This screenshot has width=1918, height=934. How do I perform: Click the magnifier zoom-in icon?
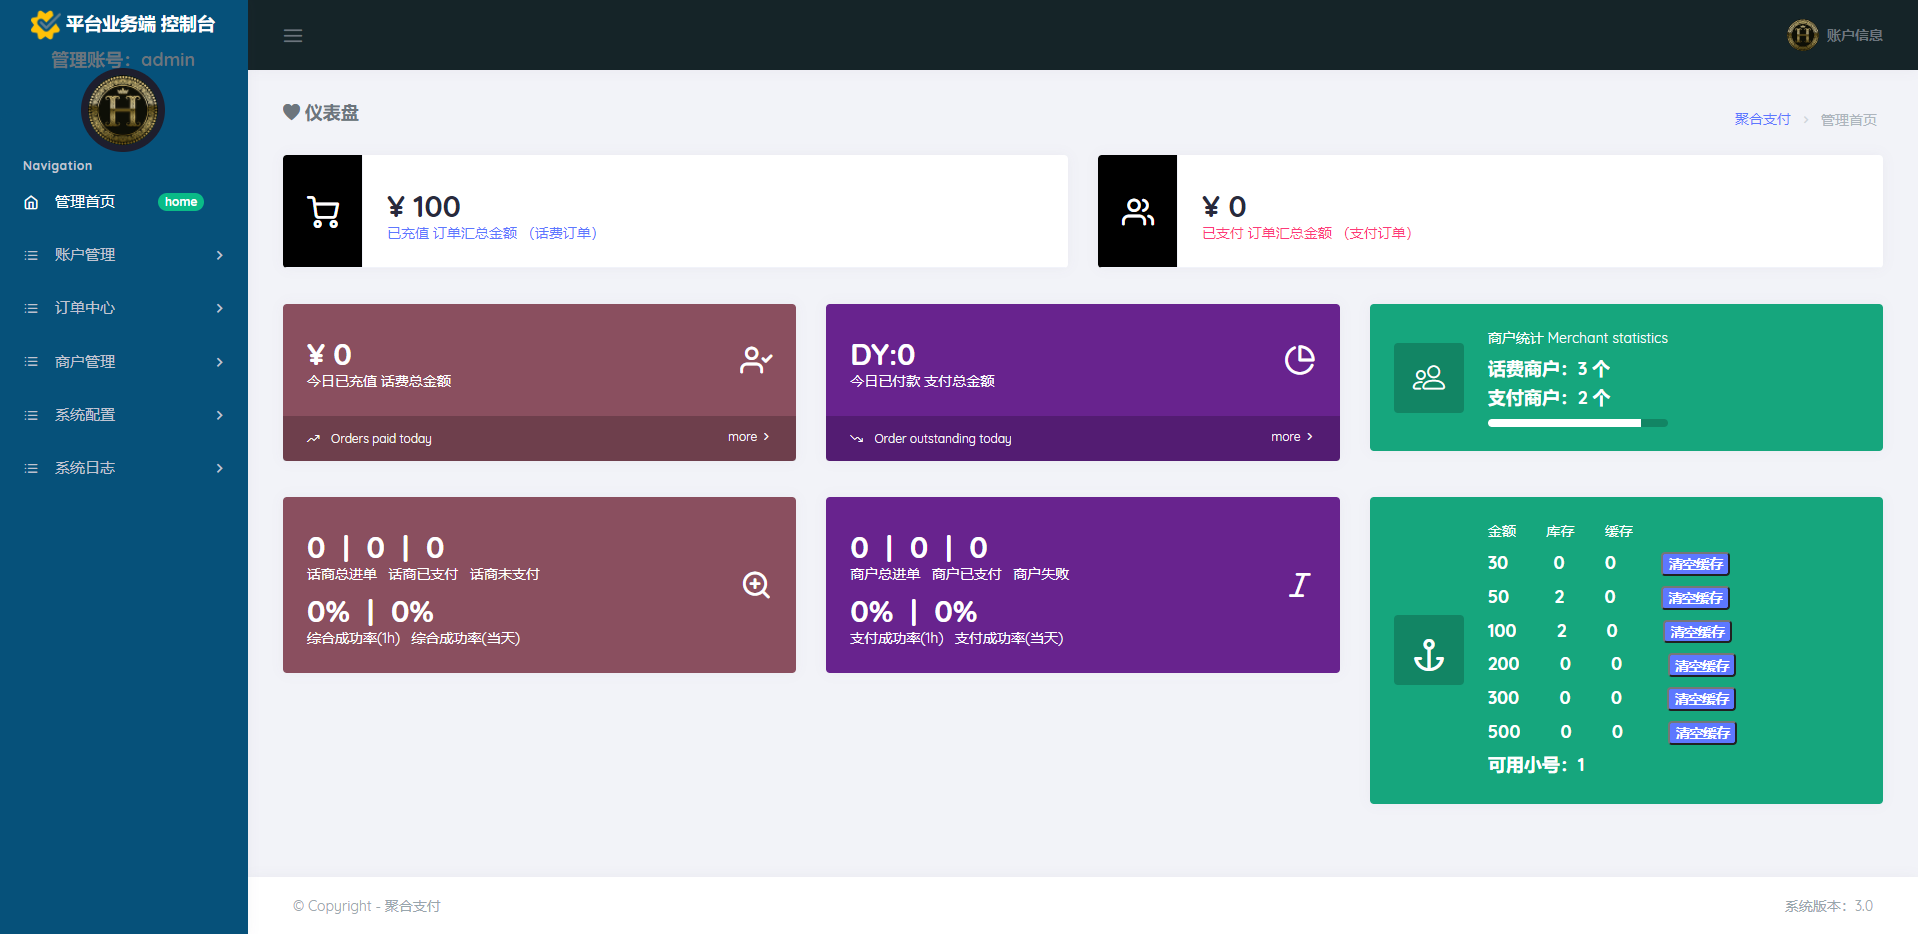tap(756, 585)
